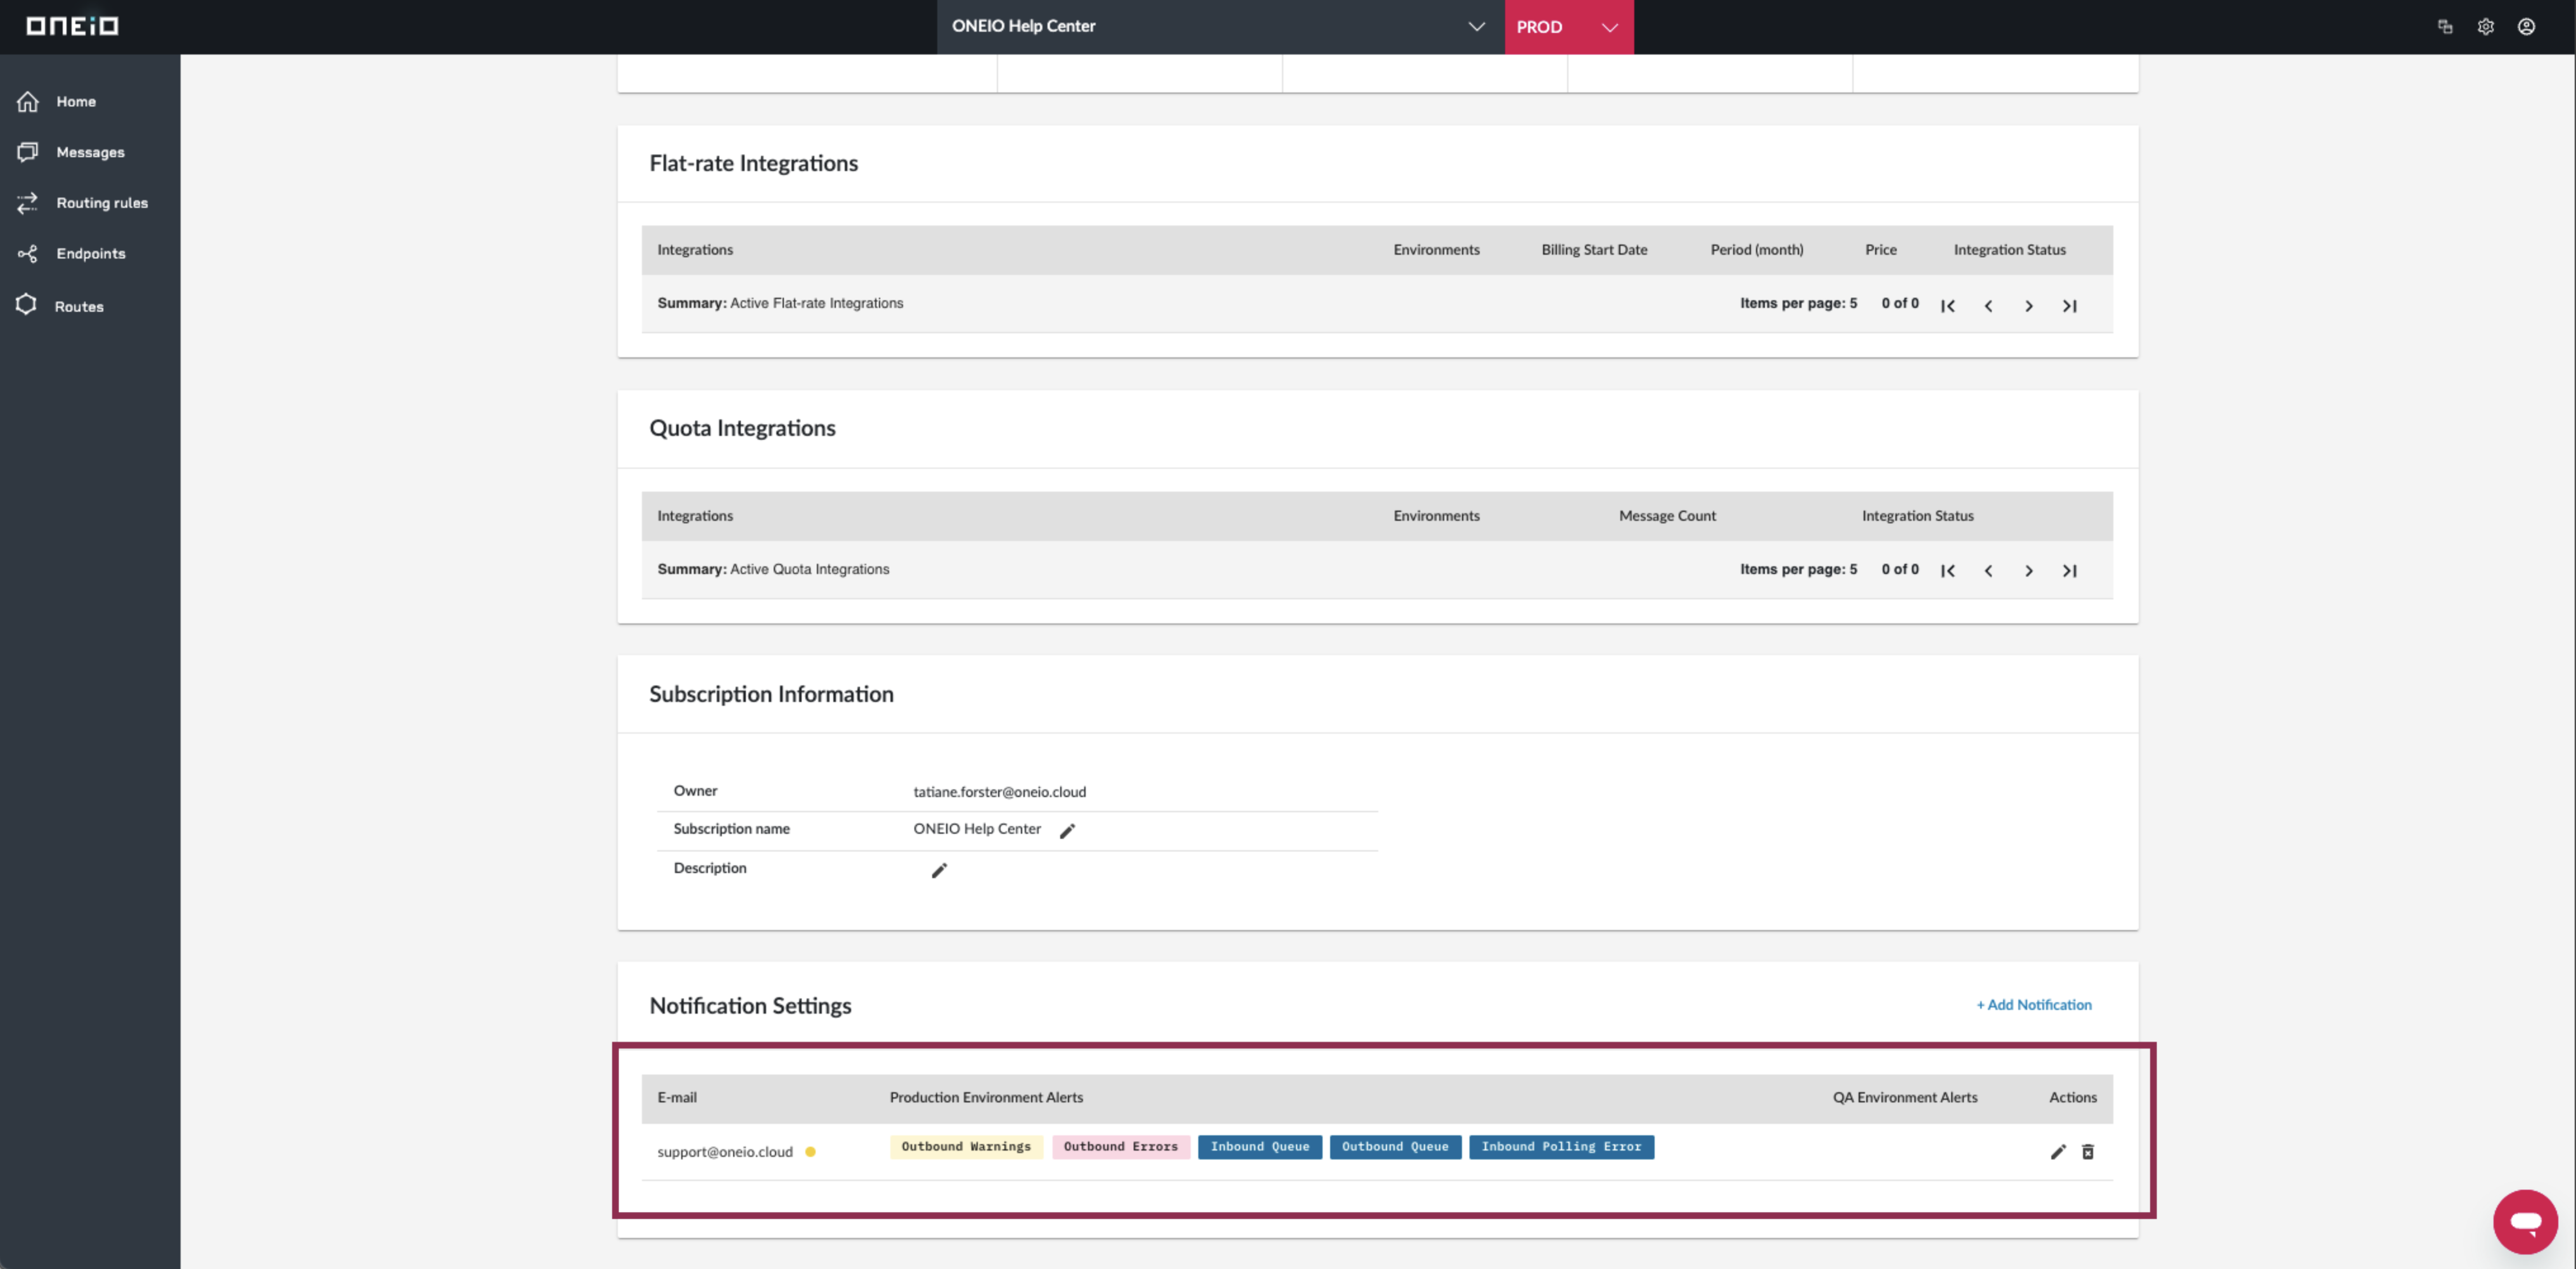Go to next page of Quota Integrations
The image size is (2576, 1269).
point(2029,571)
